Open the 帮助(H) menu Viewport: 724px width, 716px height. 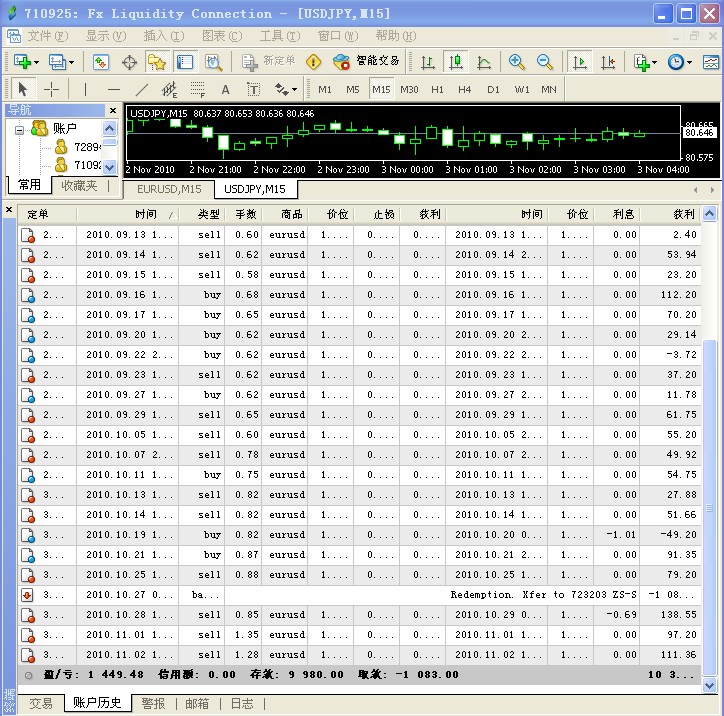click(x=396, y=36)
